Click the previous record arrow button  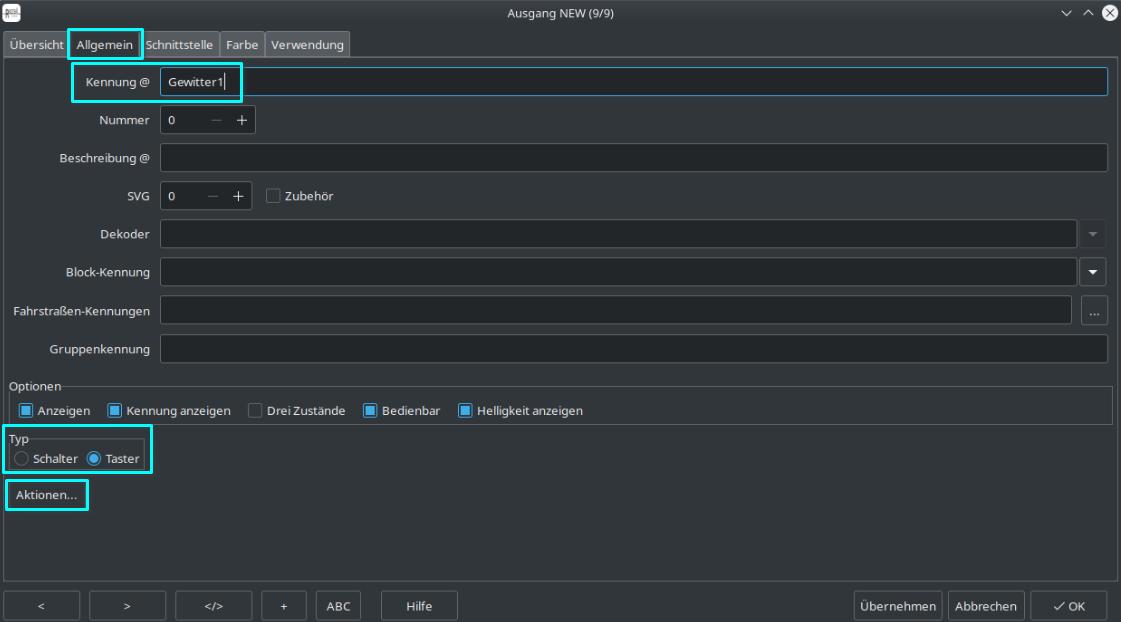(41, 606)
